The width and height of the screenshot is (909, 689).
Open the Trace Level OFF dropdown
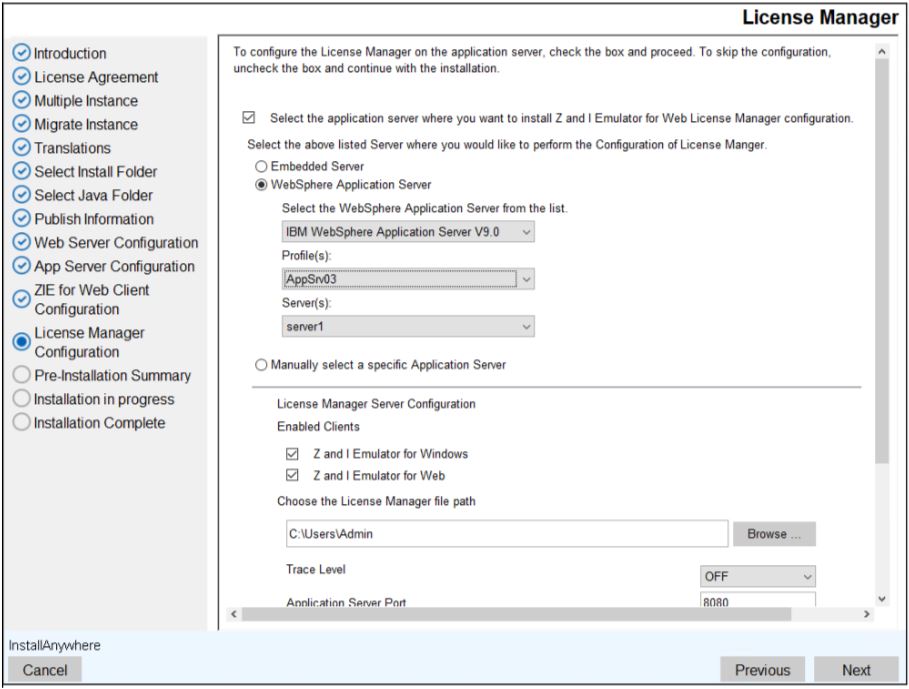[758, 577]
